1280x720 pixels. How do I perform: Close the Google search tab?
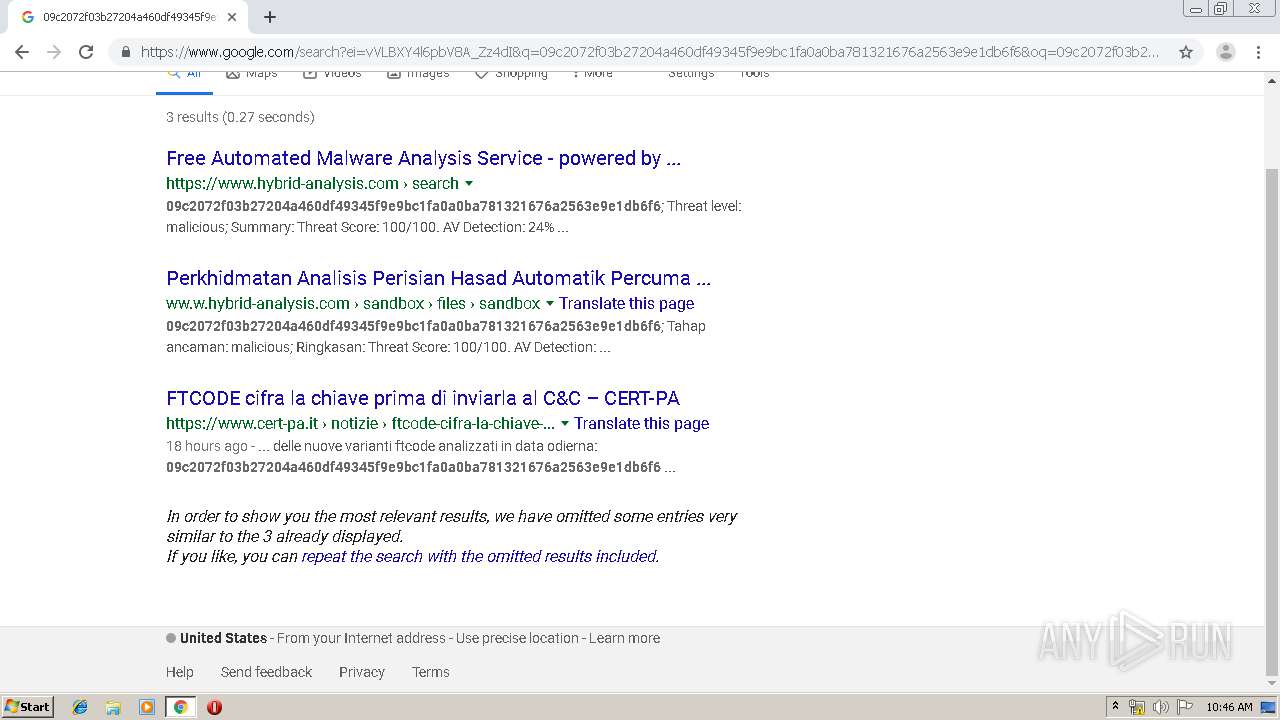[232, 17]
